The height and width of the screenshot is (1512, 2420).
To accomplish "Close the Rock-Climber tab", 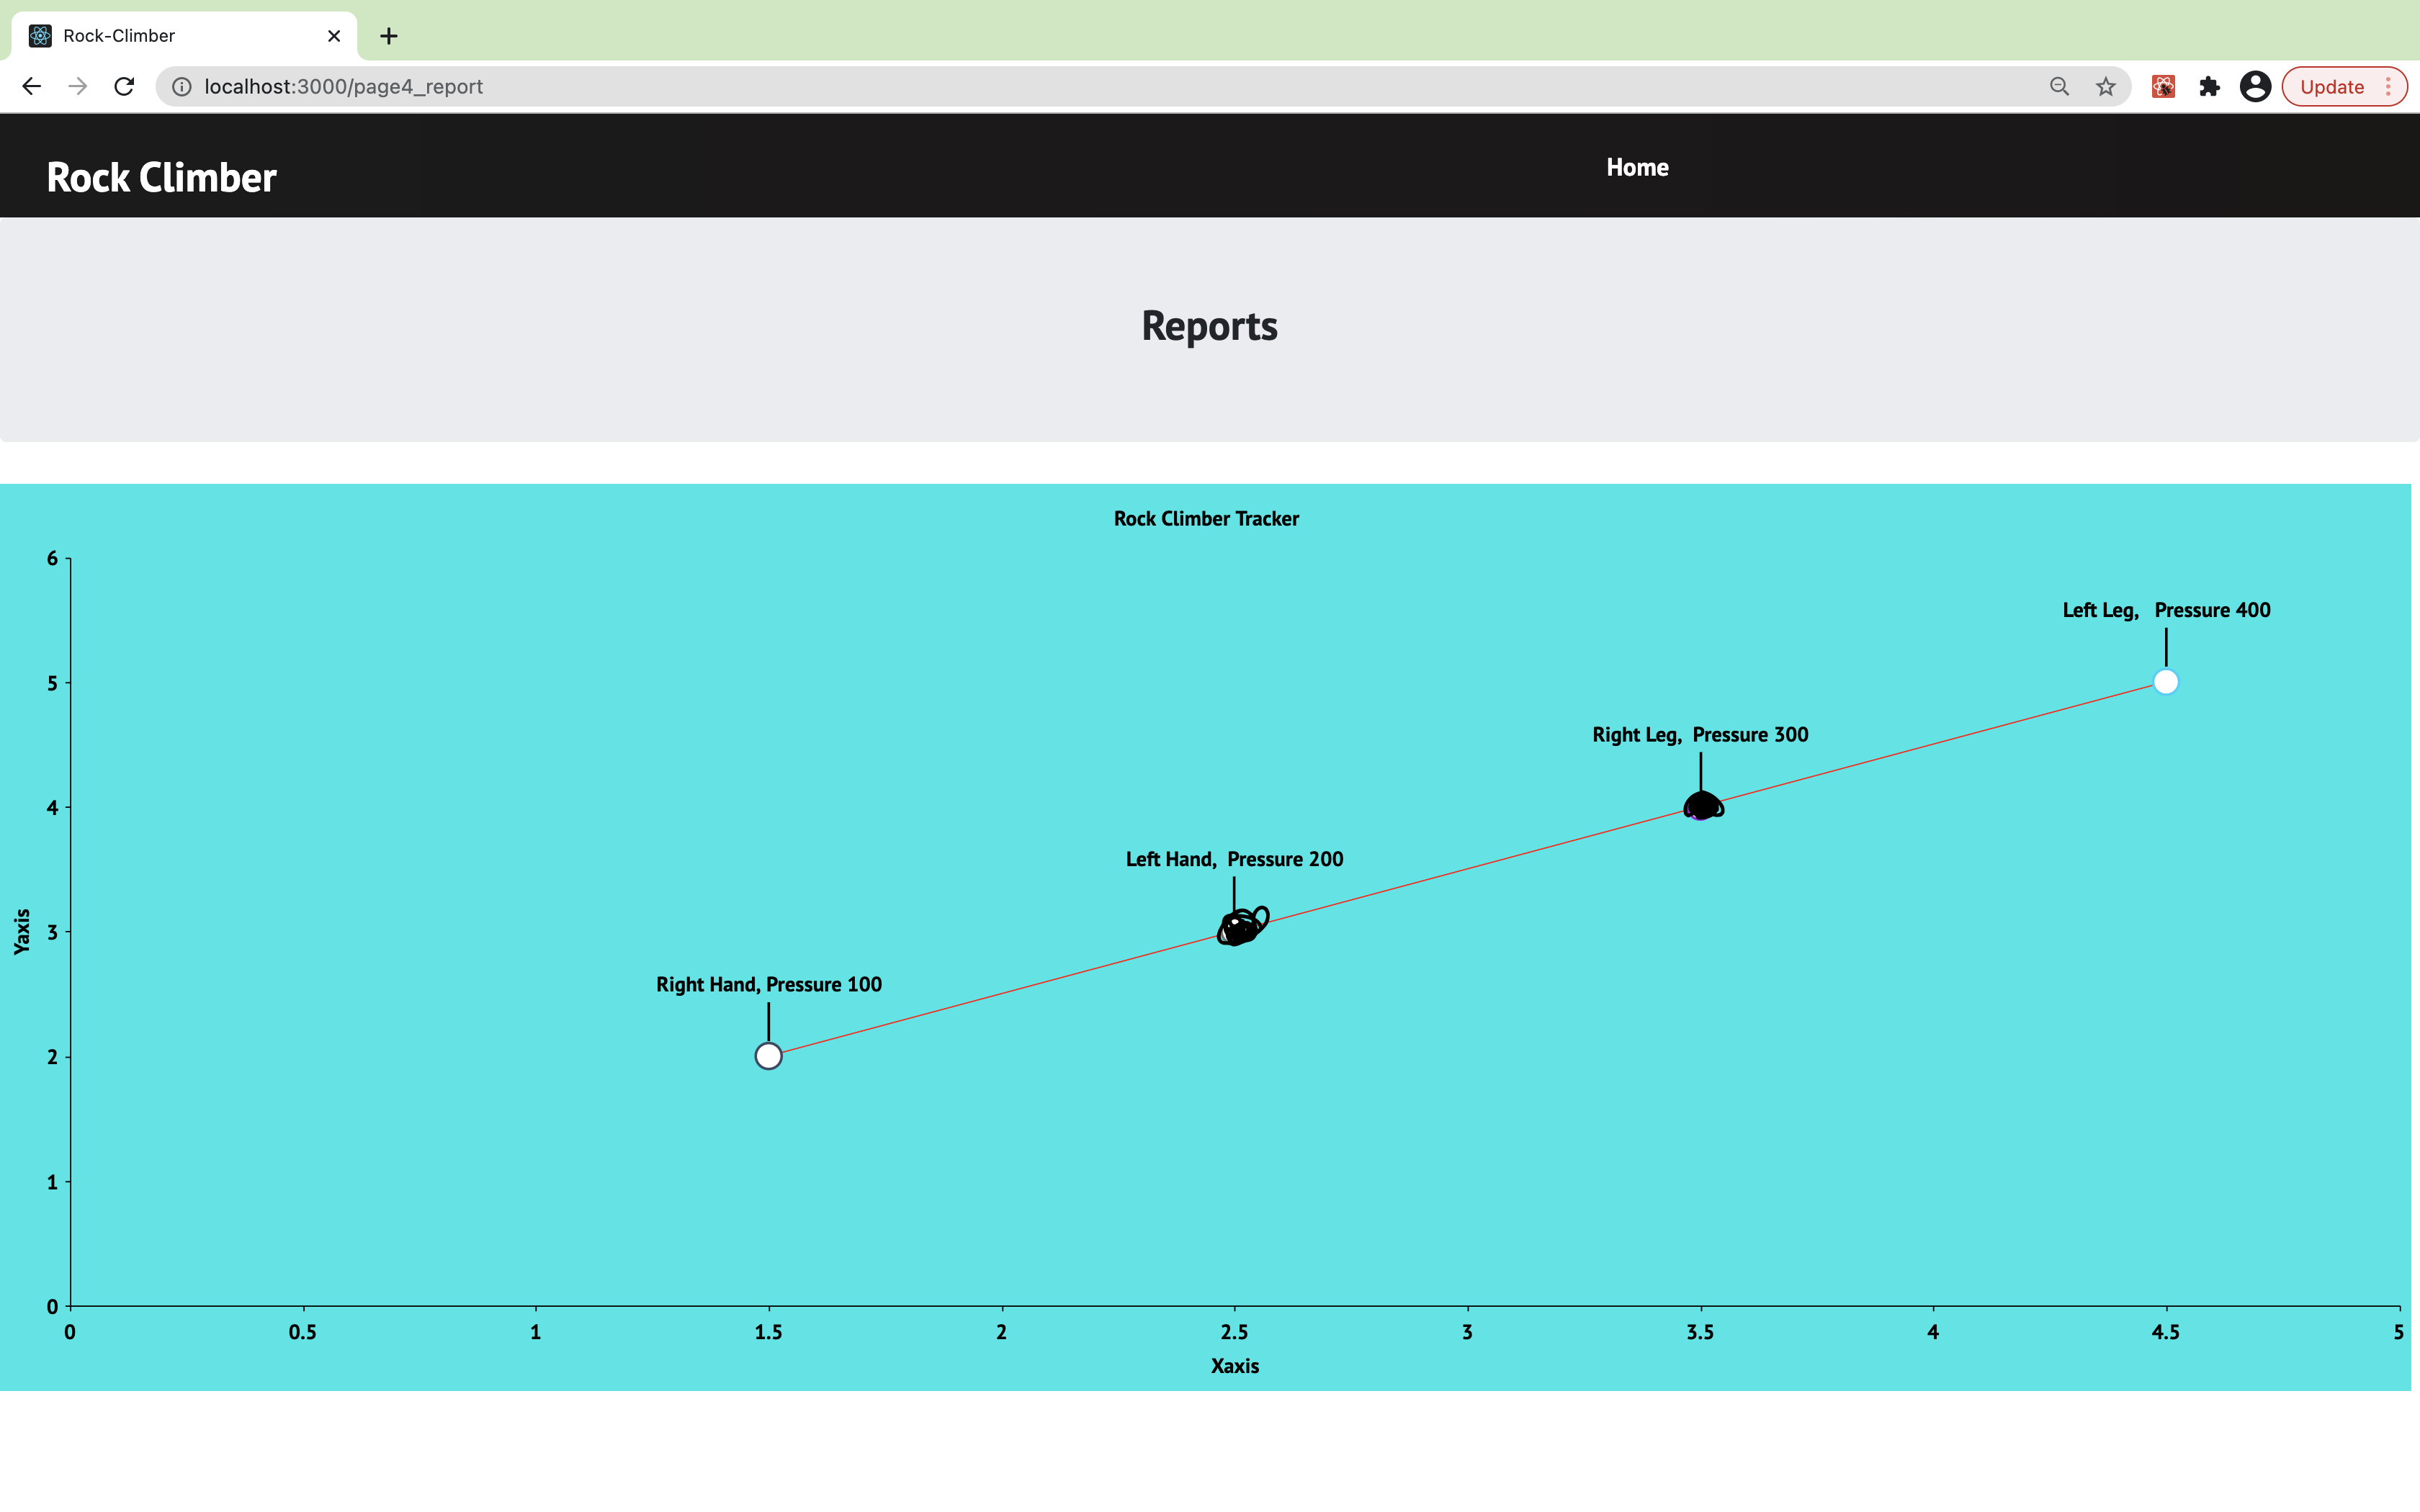I will coord(334,36).
